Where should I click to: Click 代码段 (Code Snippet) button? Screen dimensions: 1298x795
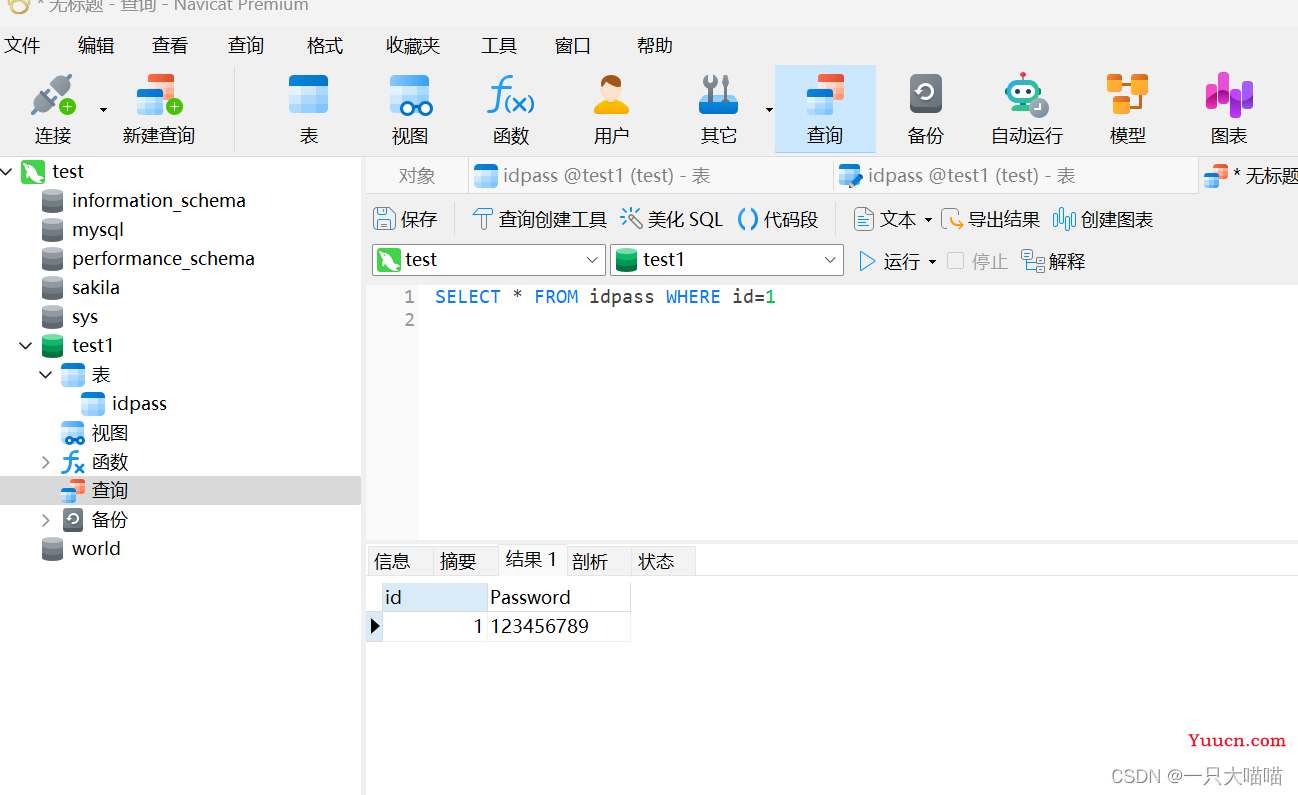click(778, 219)
